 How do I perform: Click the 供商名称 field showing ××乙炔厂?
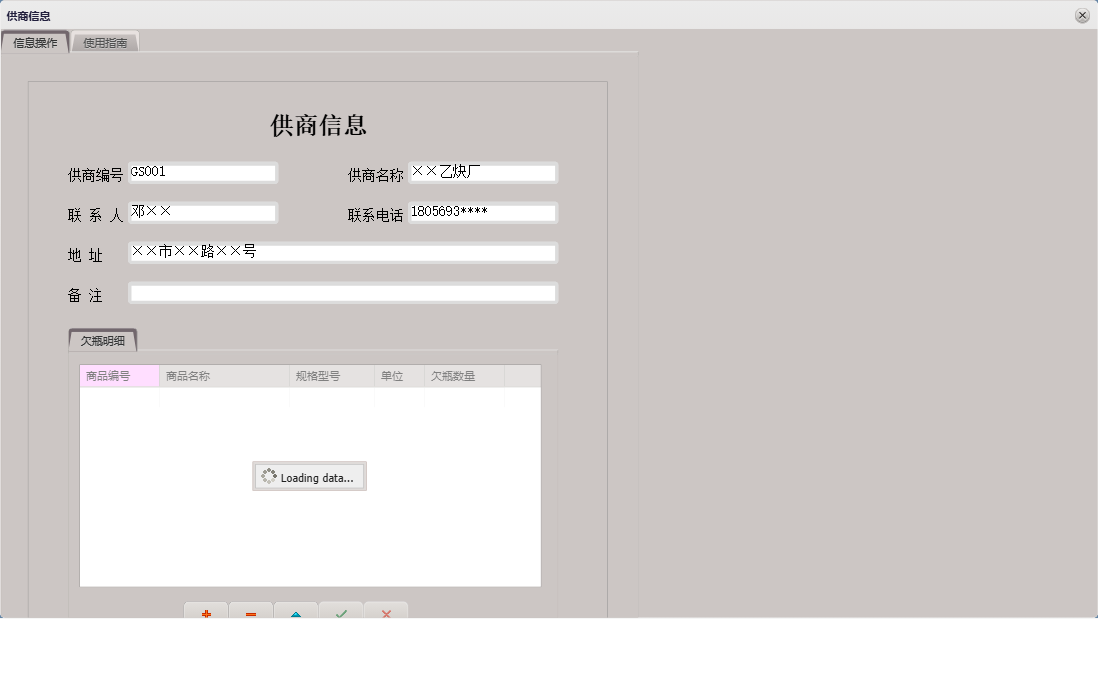click(x=483, y=172)
